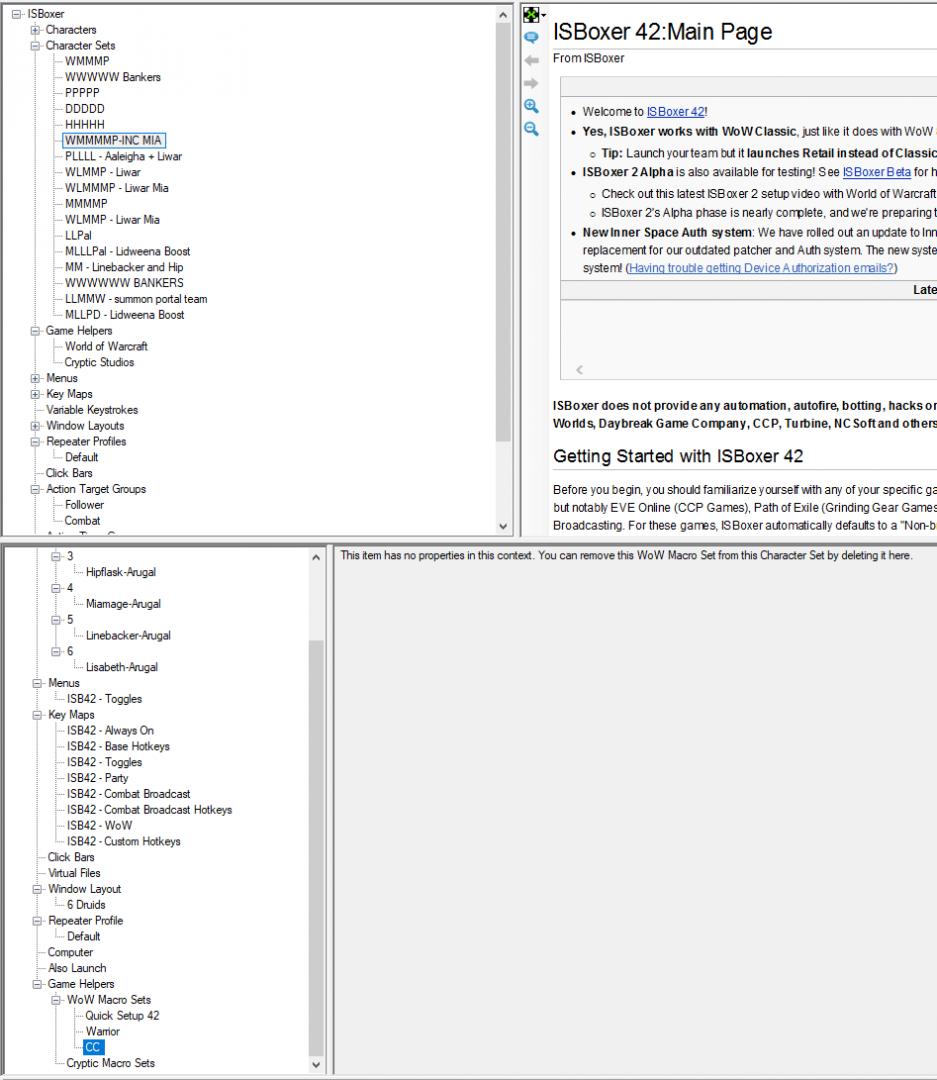937x1080 pixels.
Task: Select MLLLPal - Lidweena Boost set
Action: click(x=127, y=251)
